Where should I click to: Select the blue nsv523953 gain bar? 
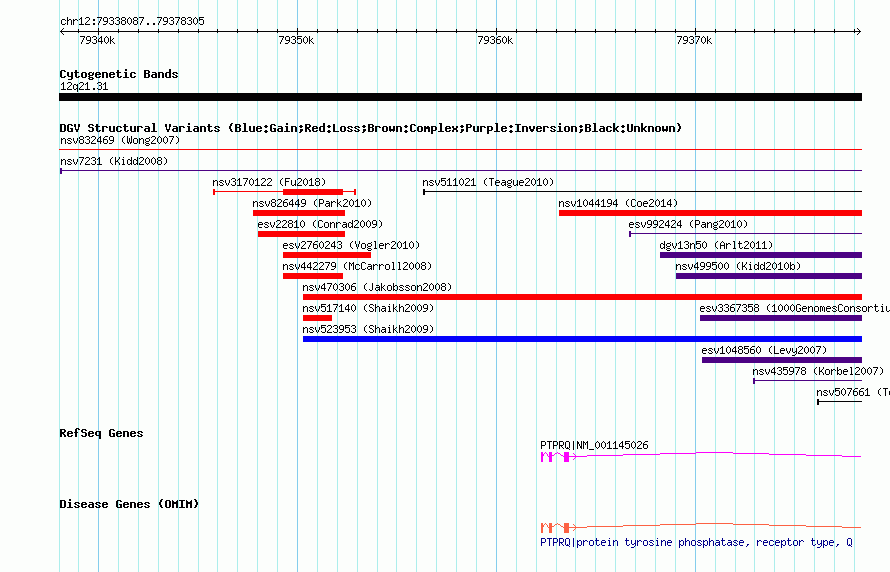(582, 339)
